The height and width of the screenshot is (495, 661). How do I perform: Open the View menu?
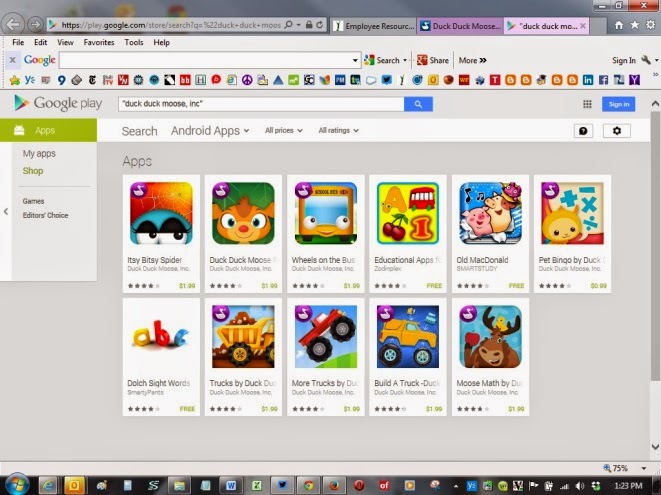tap(65, 42)
